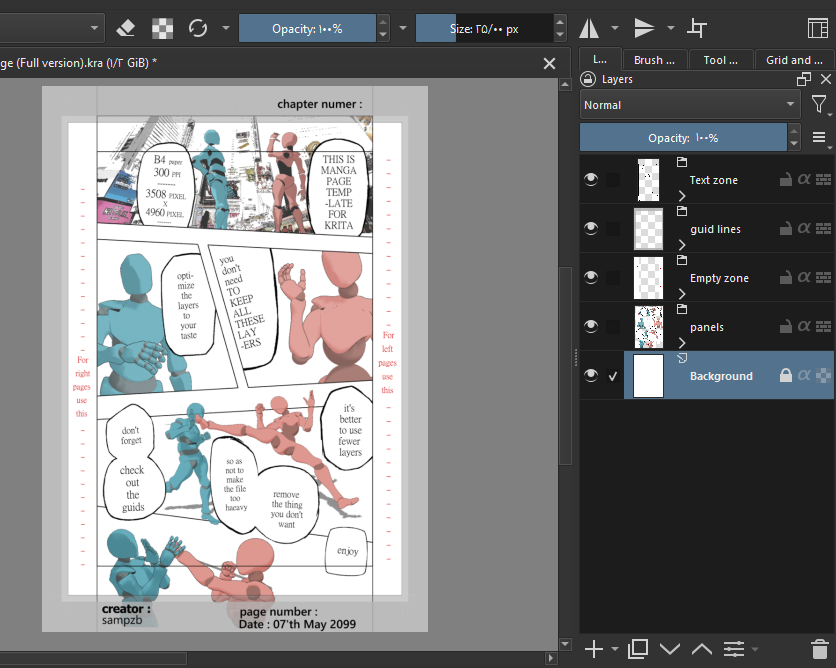
Task: Enable the vertical mirror tool
Action: [645, 28]
